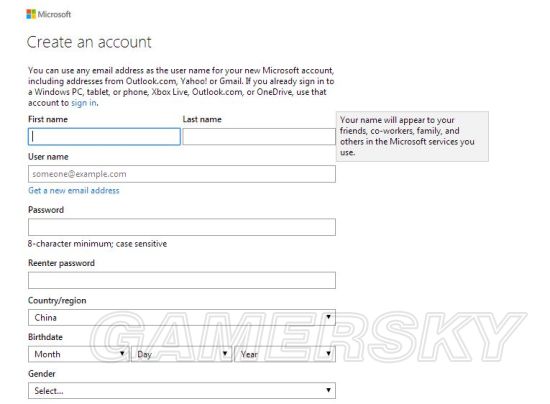Open the birthdate Day dropdown

click(181, 354)
